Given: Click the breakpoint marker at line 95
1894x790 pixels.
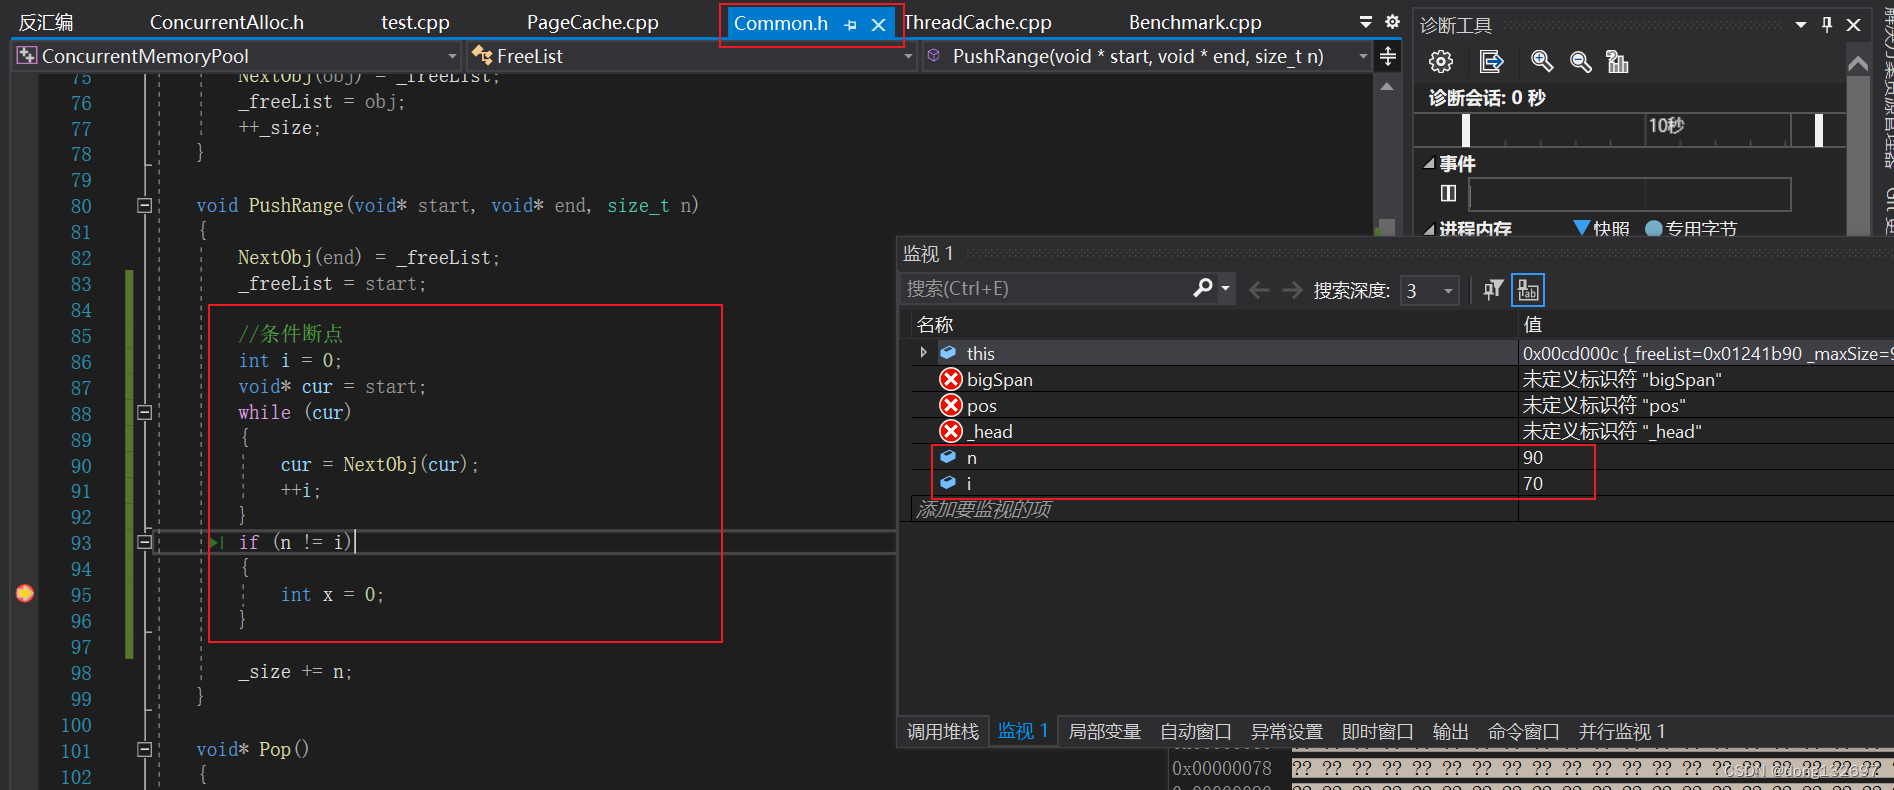Looking at the screenshot, I should (x=25, y=594).
